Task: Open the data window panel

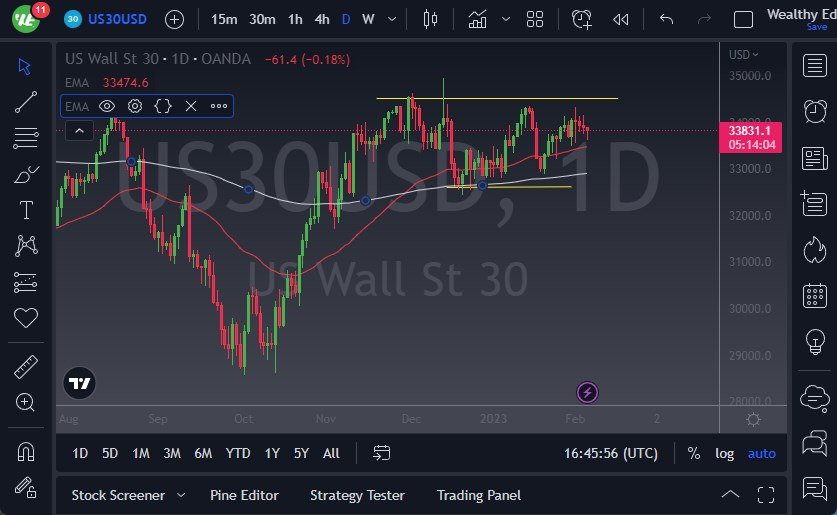Action: tap(815, 203)
